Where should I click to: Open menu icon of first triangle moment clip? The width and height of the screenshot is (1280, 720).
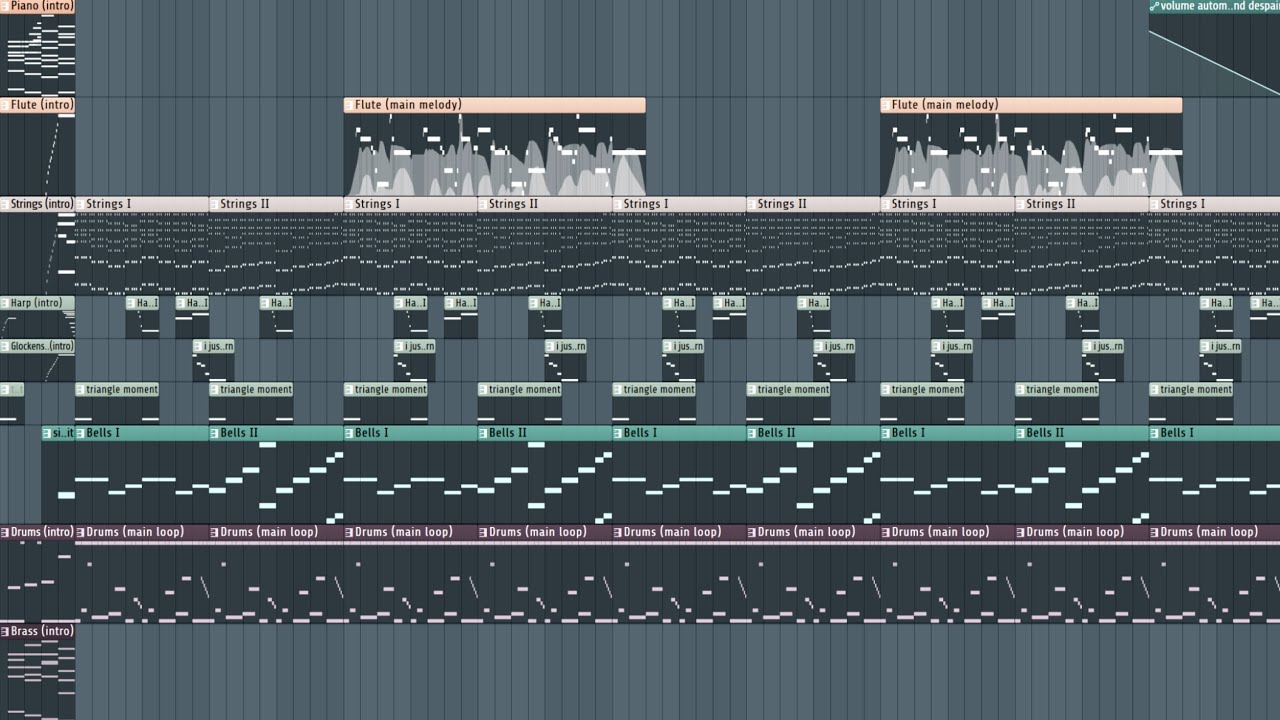pos(81,390)
